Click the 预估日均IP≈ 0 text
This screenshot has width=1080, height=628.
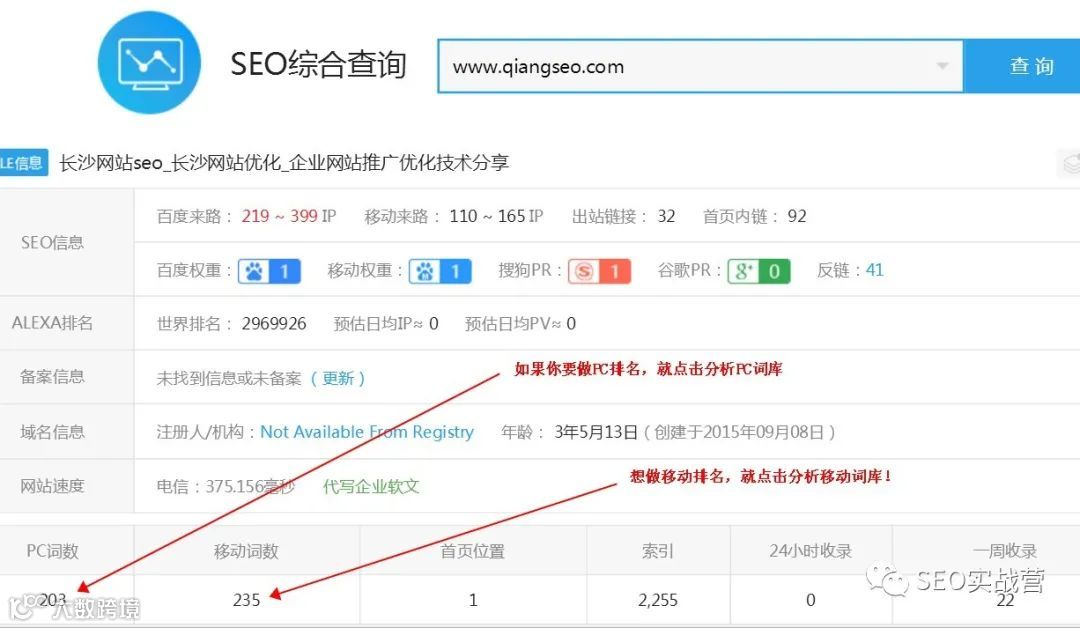tap(386, 324)
